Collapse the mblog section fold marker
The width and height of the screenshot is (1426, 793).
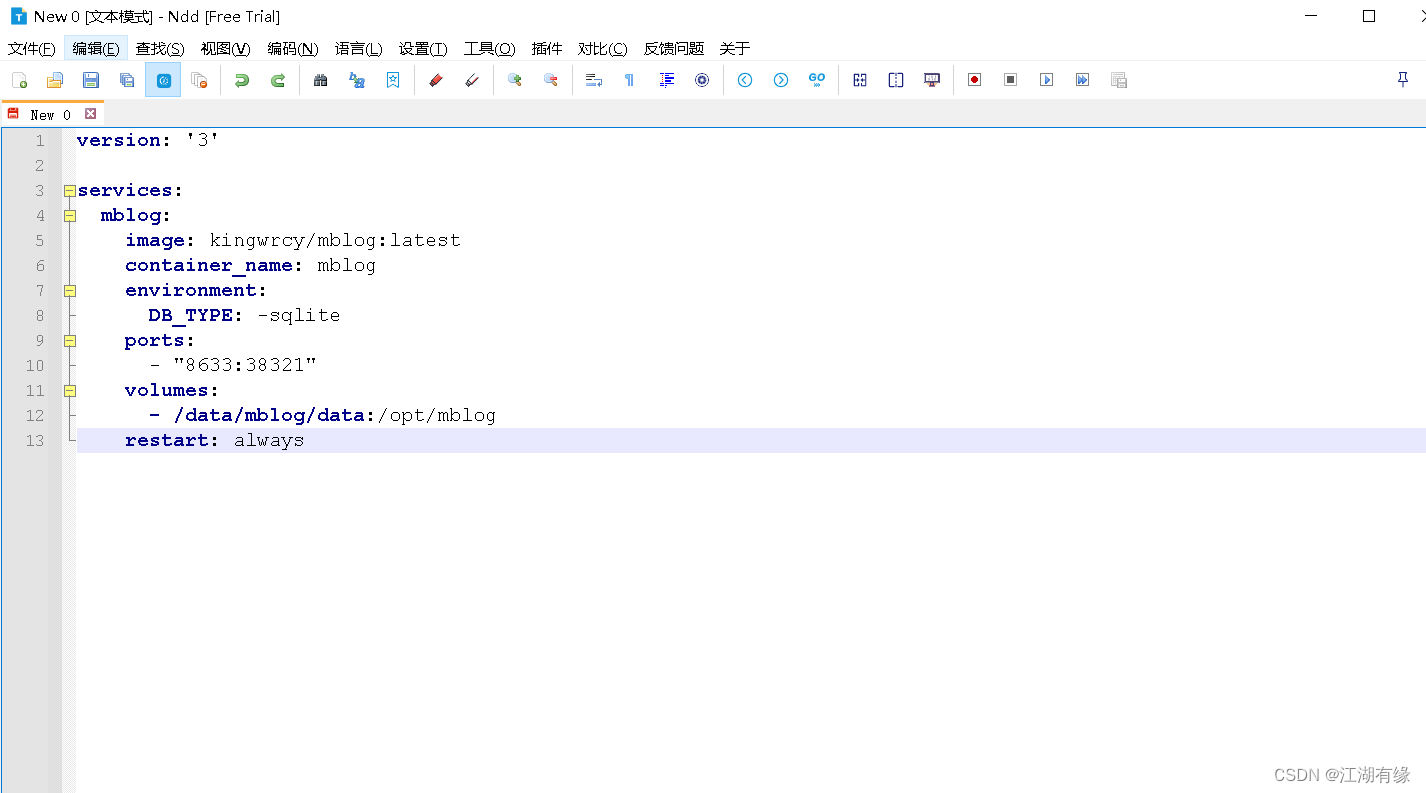click(x=68, y=215)
